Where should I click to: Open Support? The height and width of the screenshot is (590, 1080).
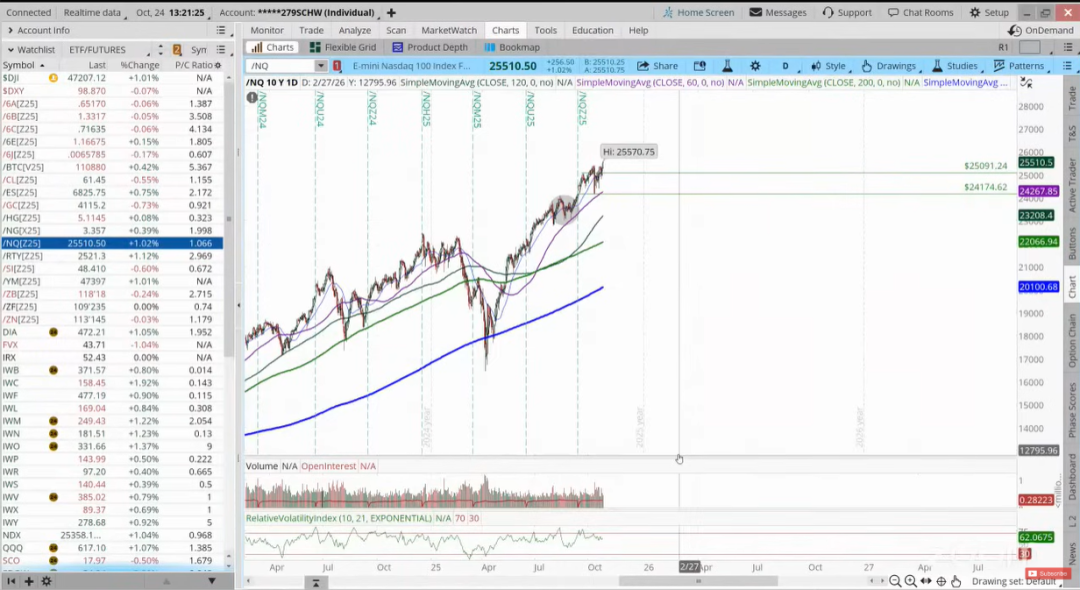coord(847,12)
